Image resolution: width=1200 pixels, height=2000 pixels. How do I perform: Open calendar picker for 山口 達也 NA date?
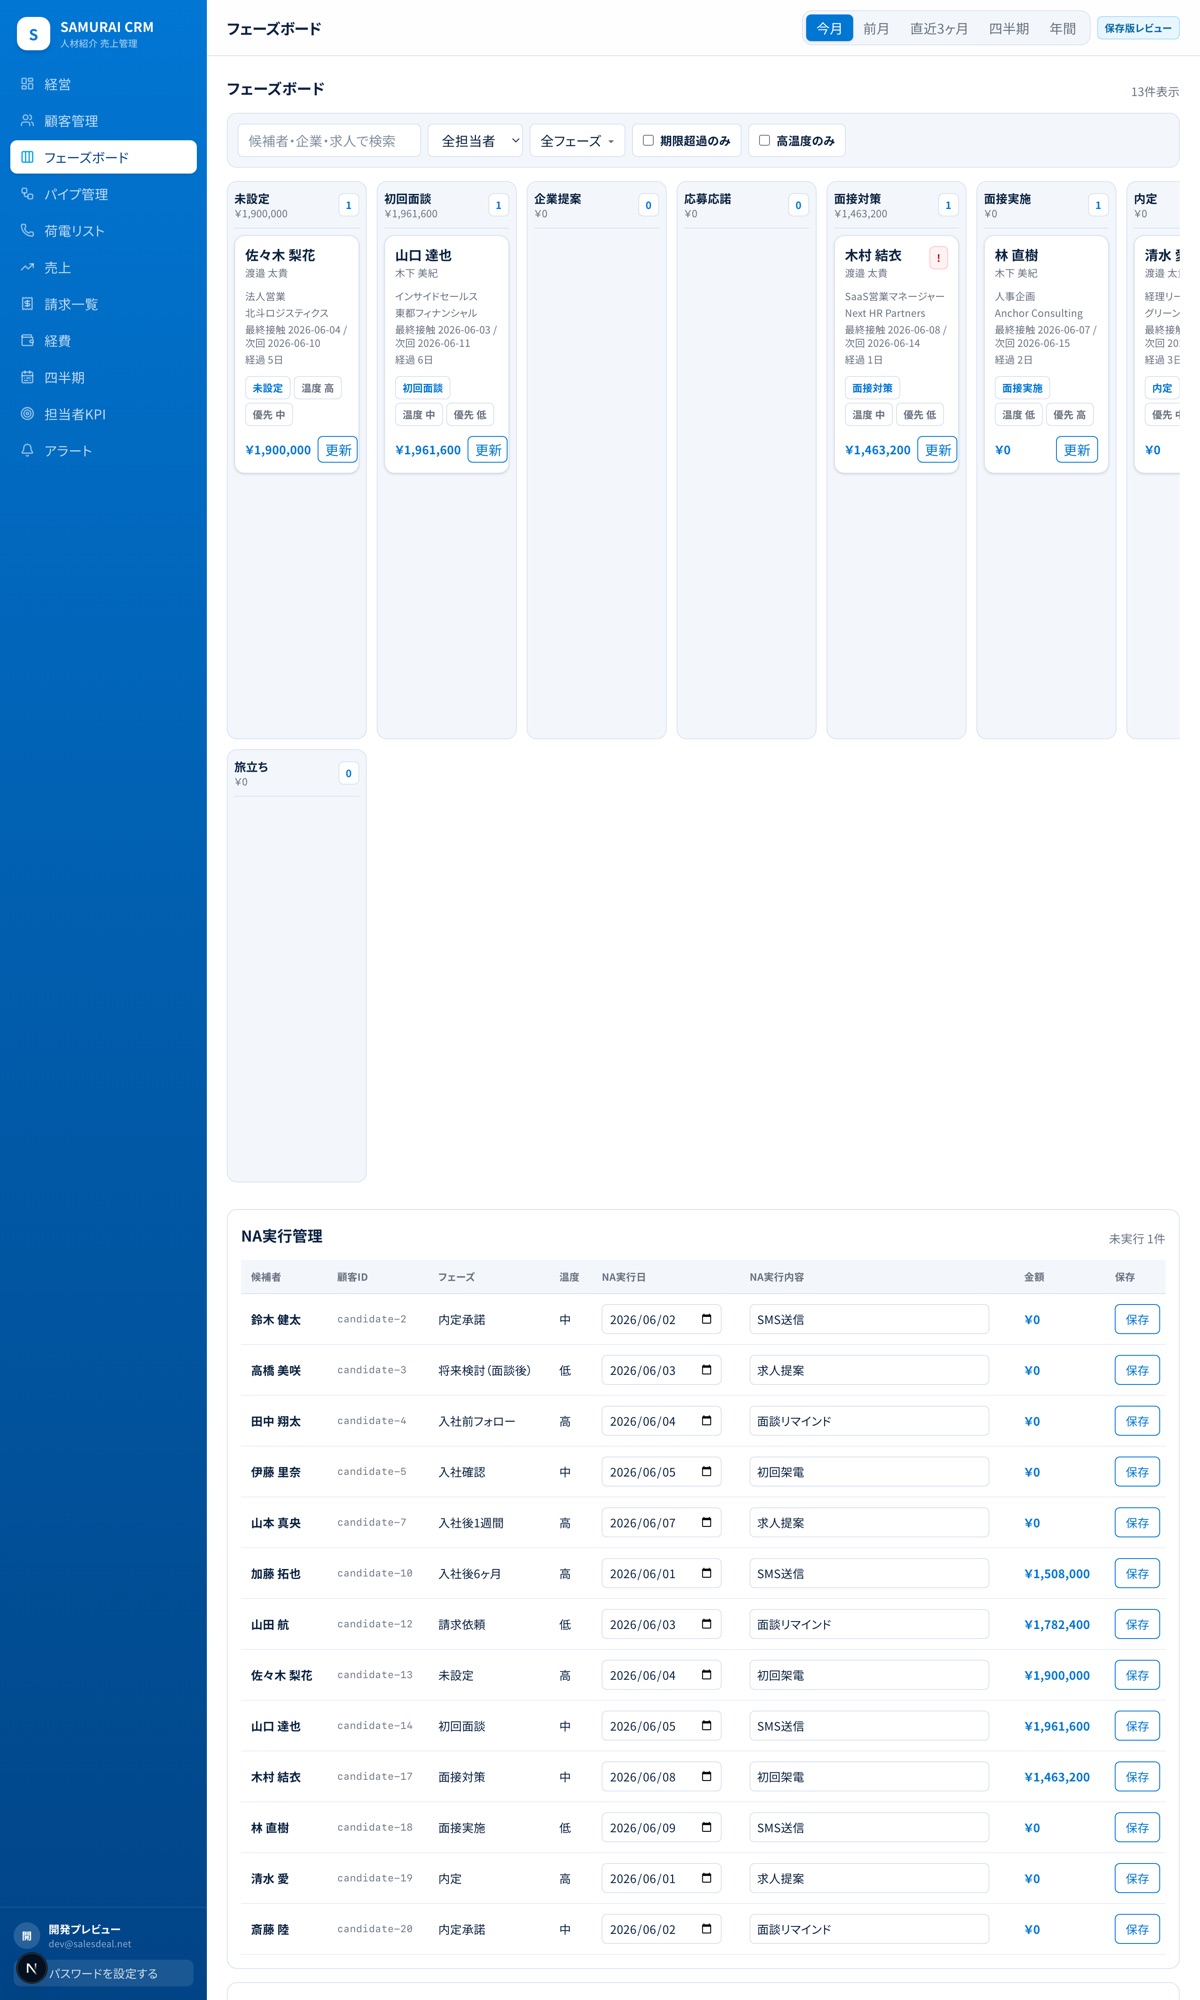[706, 1726]
